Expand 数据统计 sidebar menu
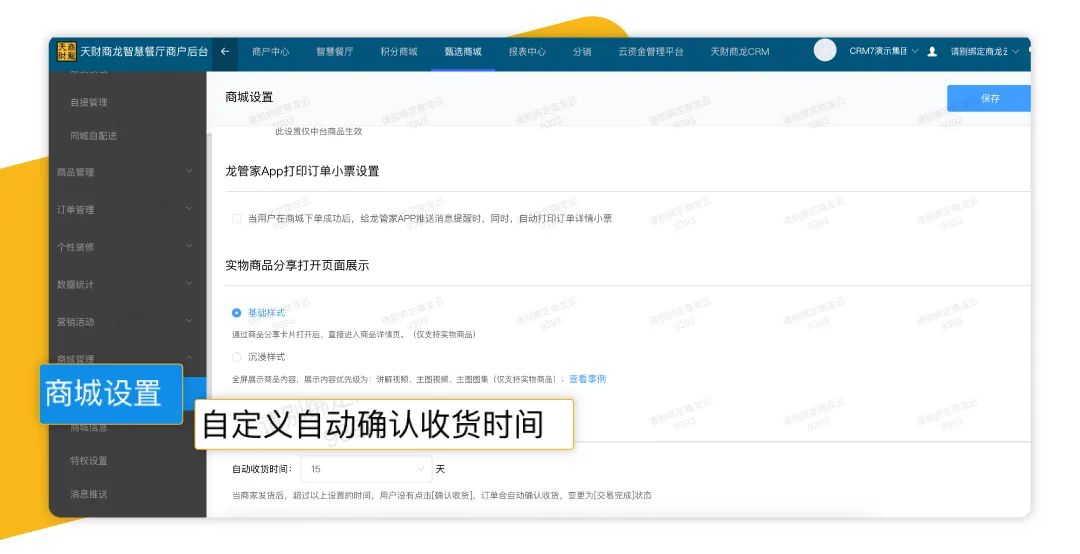Screen dimensions: 1080x554 (125, 284)
